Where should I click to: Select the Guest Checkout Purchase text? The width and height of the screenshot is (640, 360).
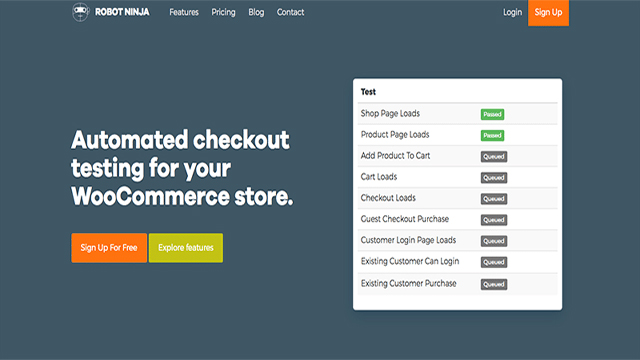404,219
